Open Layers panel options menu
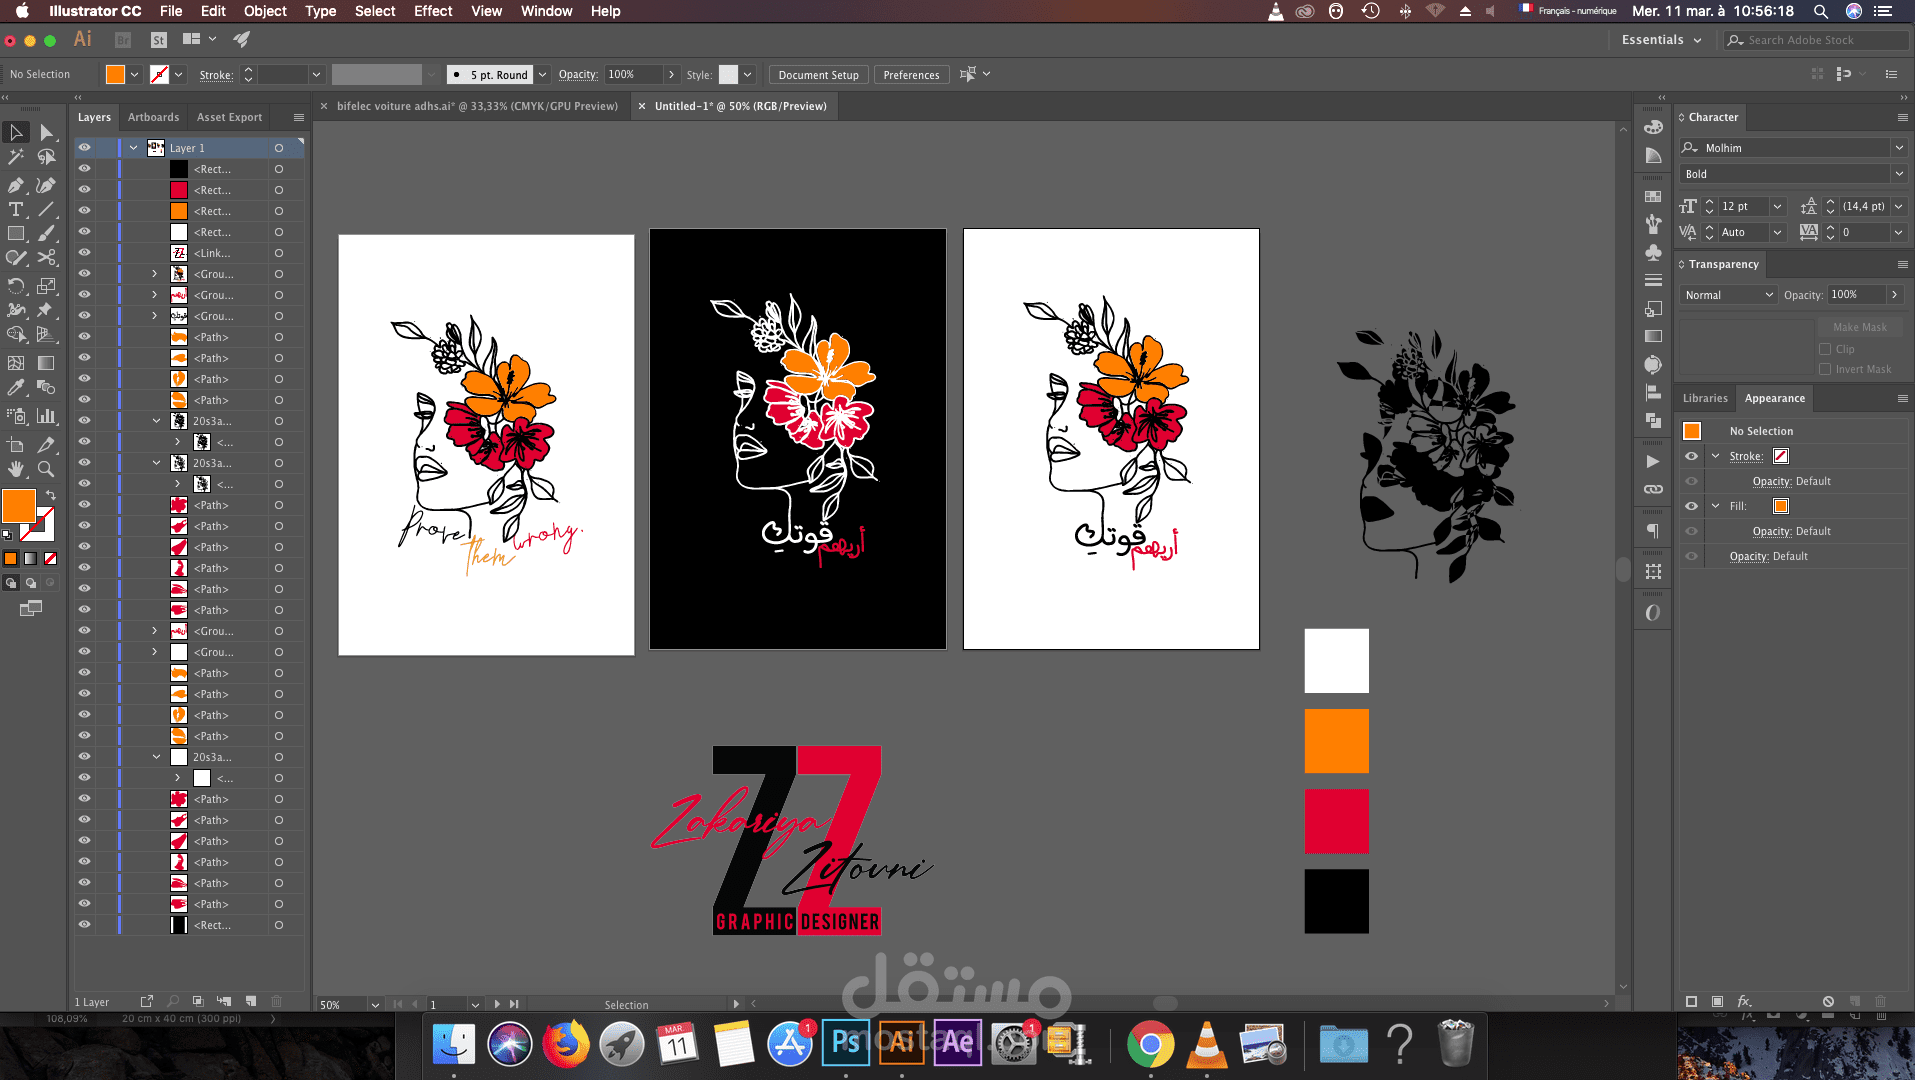Image resolution: width=1915 pixels, height=1080 pixels. [298, 117]
